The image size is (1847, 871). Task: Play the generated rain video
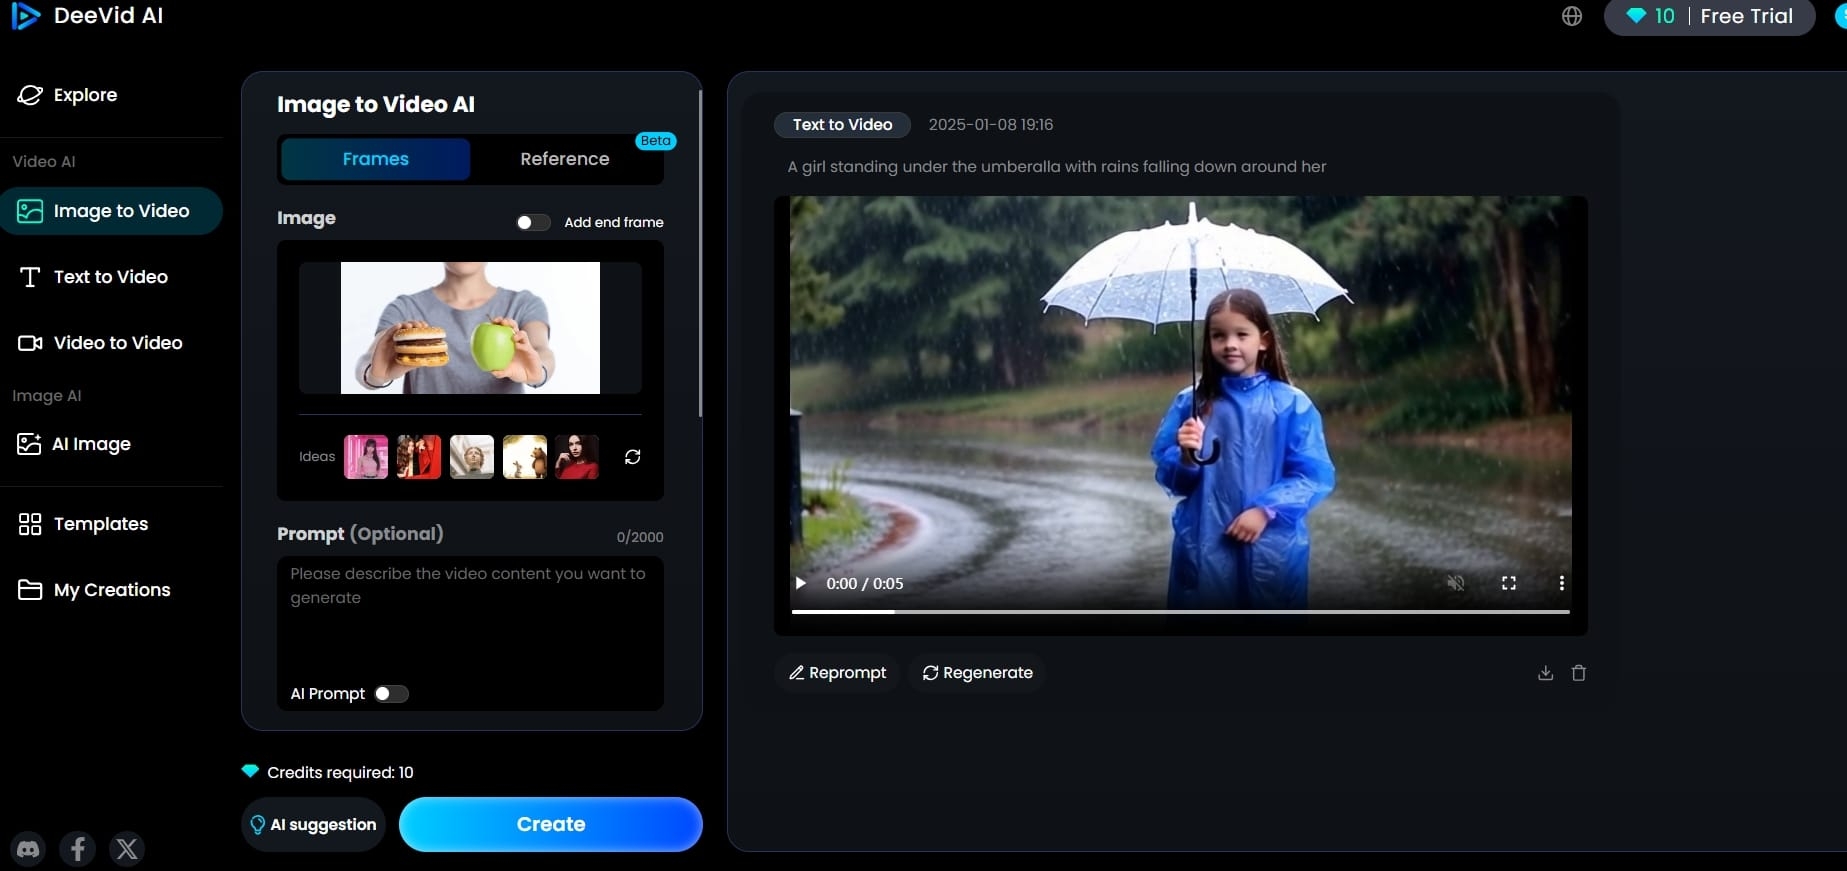801,583
